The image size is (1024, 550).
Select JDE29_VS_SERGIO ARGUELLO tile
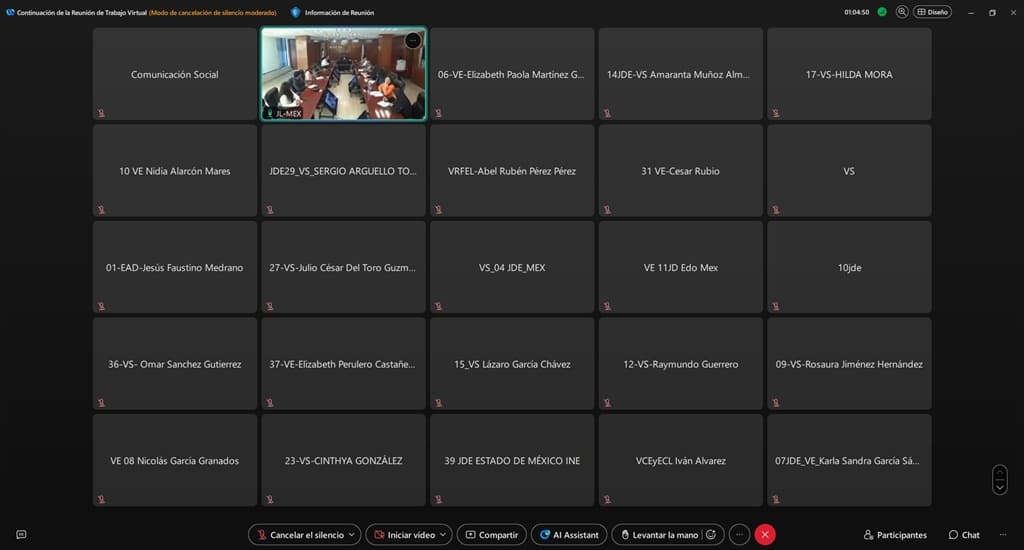pos(344,170)
